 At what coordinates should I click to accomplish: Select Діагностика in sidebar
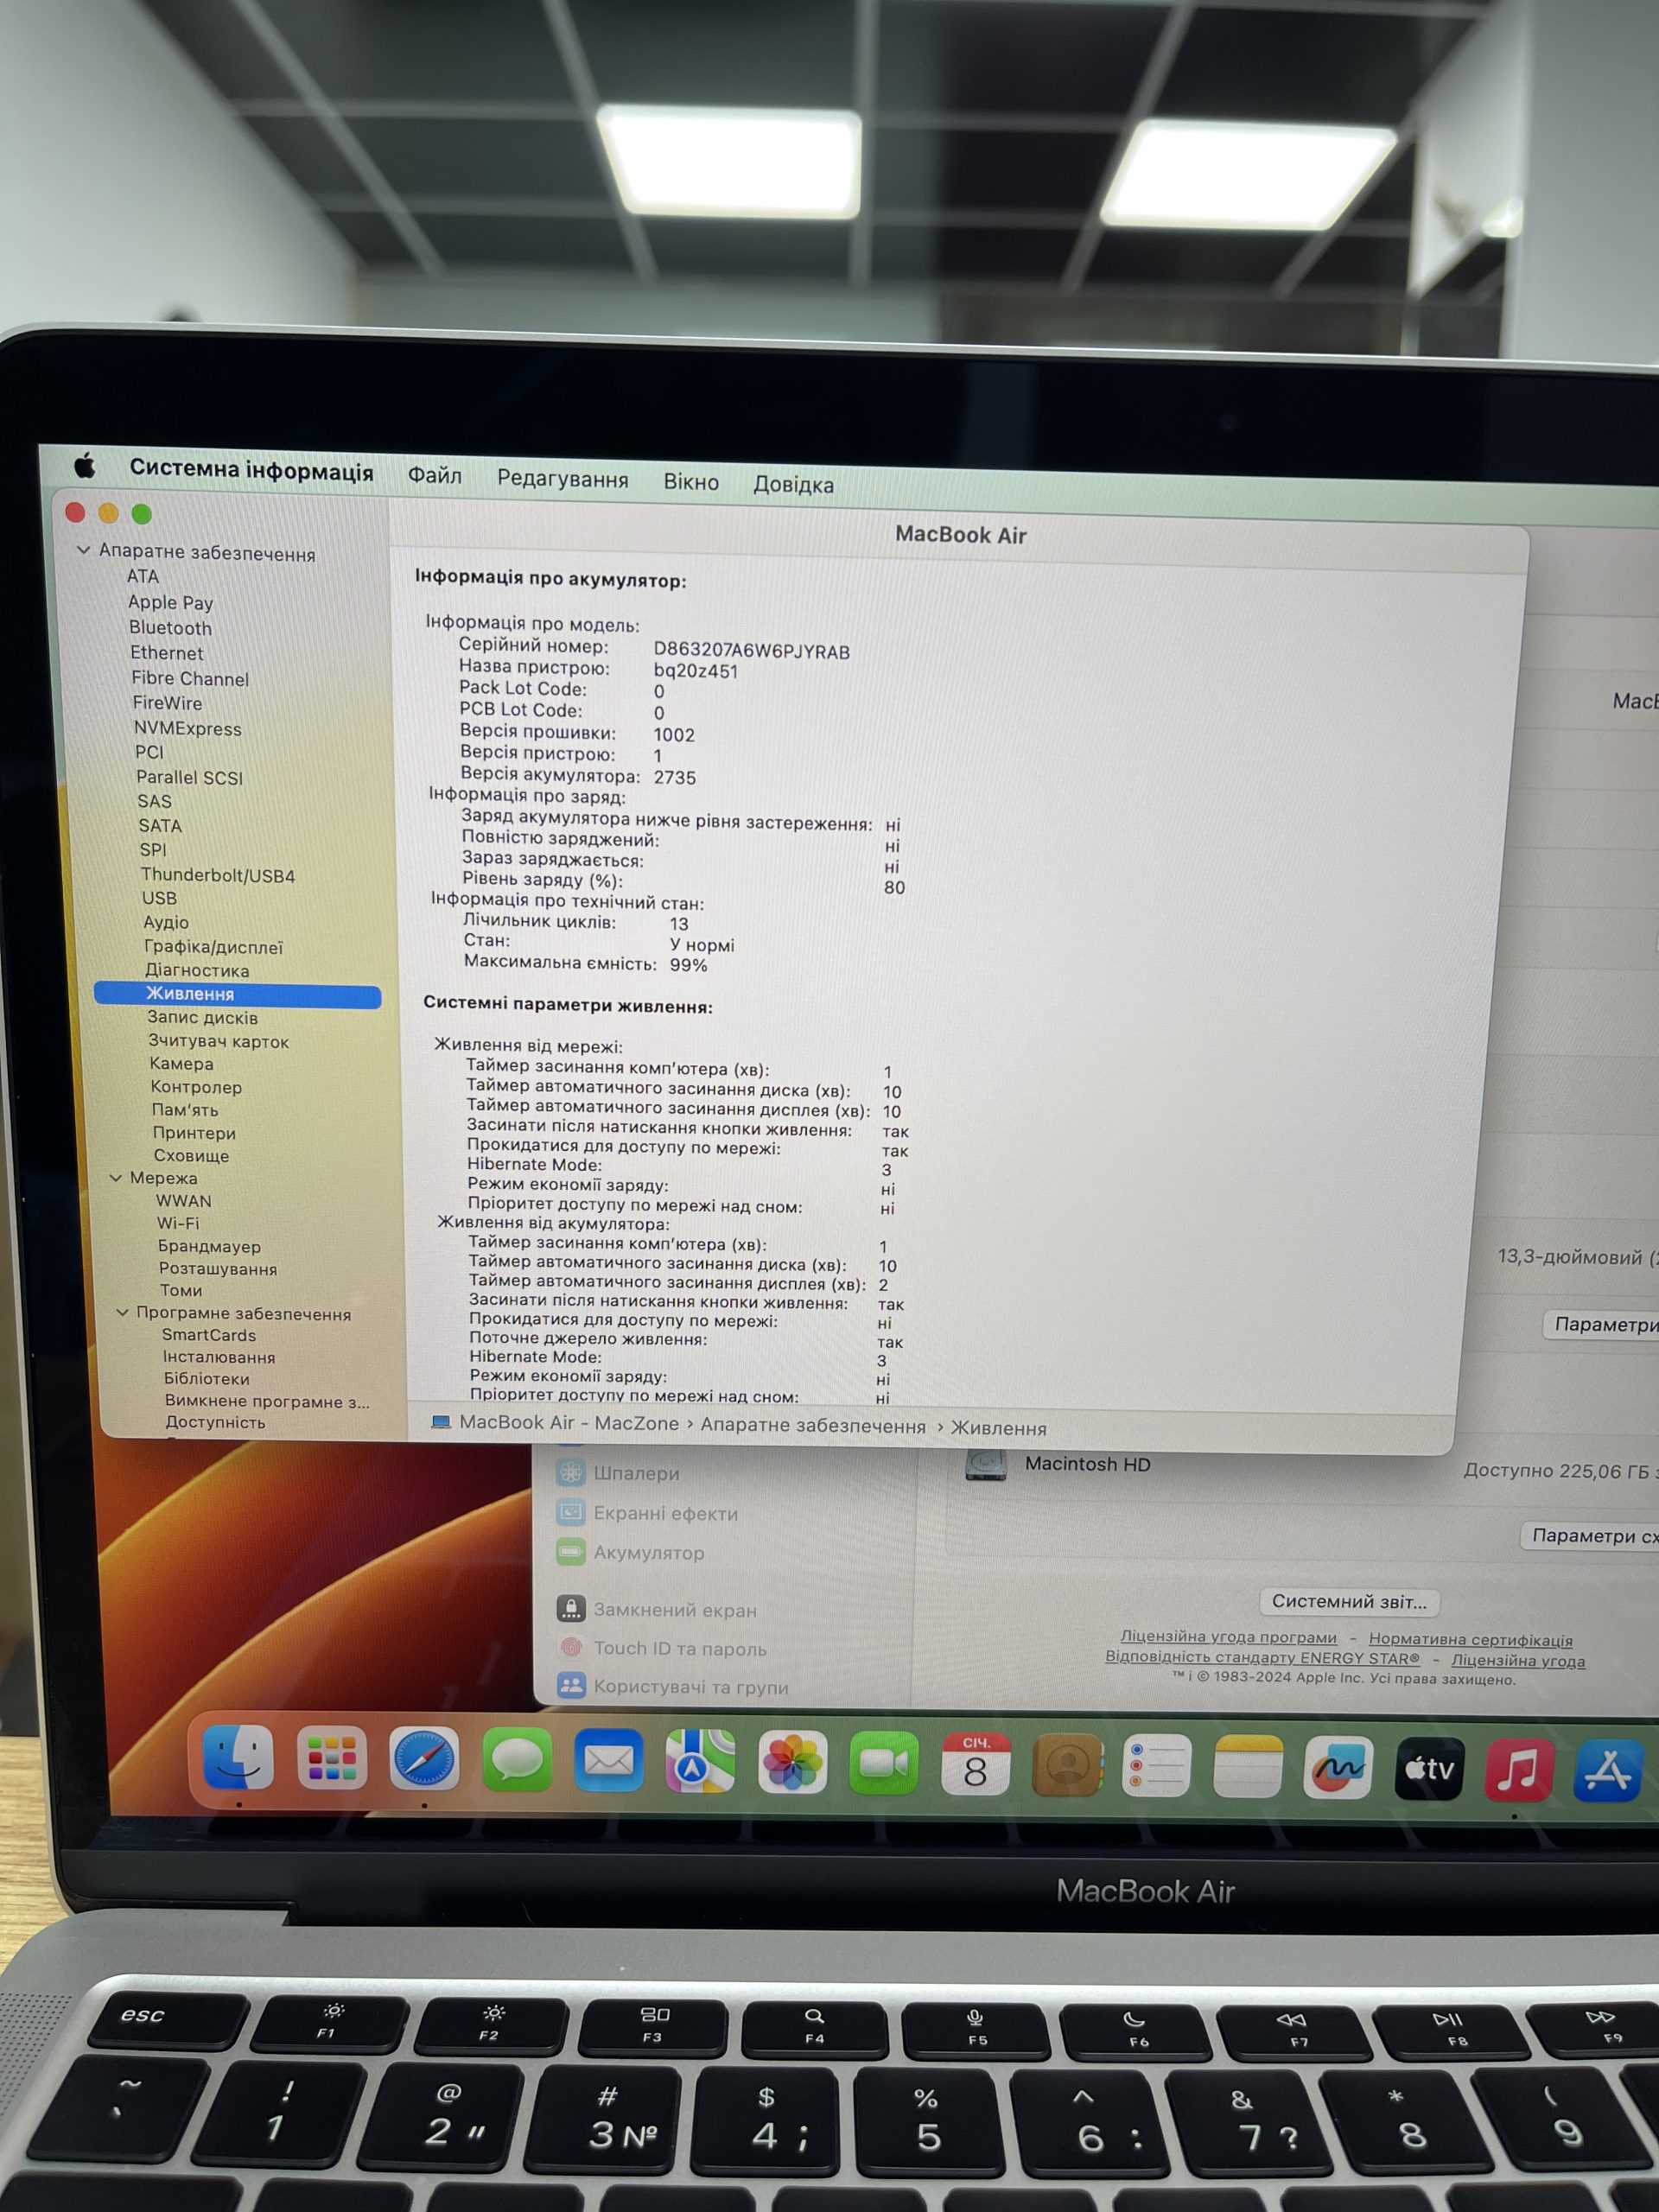[x=197, y=970]
